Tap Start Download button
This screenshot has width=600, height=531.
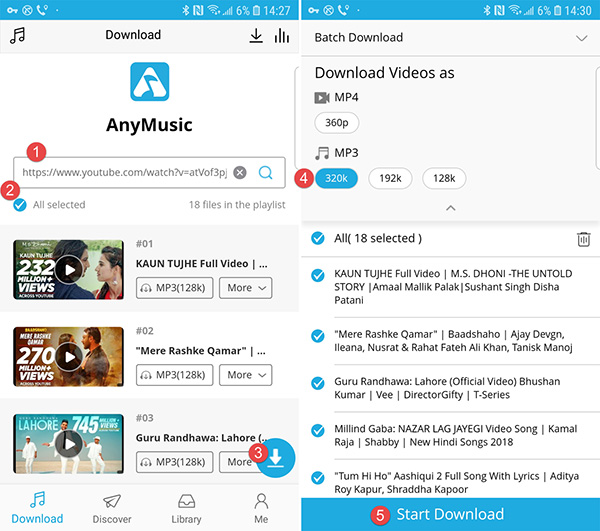click(450, 514)
